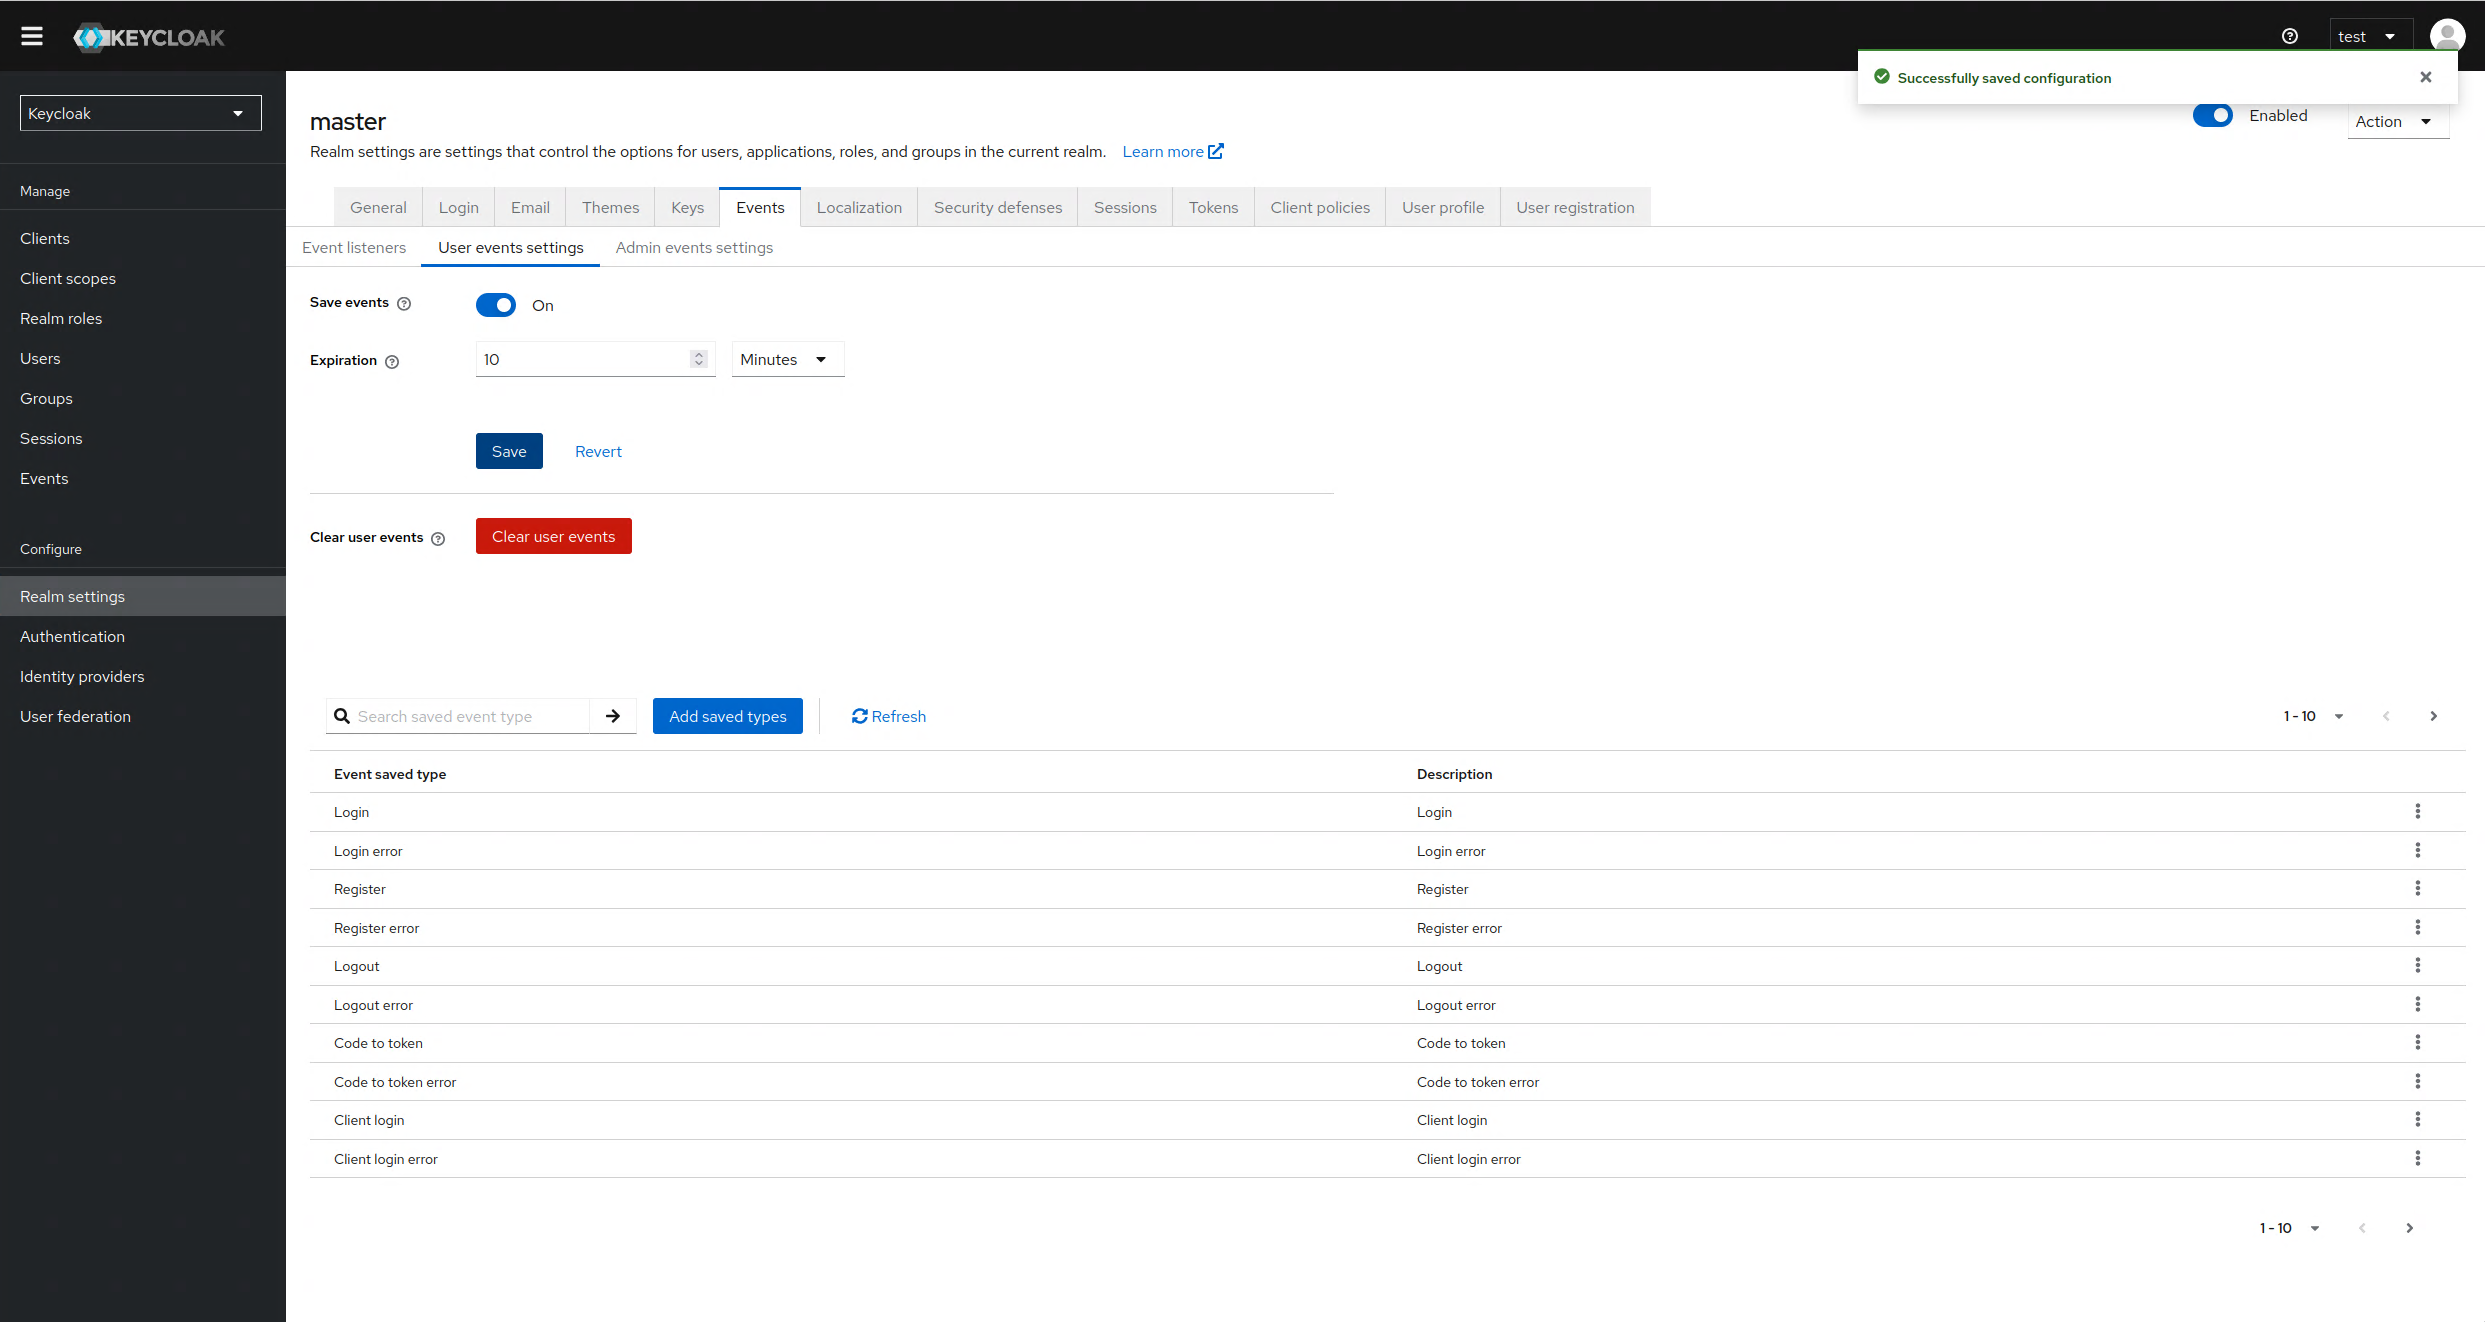
Task: Dismiss the success notification
Action: 2425,77
